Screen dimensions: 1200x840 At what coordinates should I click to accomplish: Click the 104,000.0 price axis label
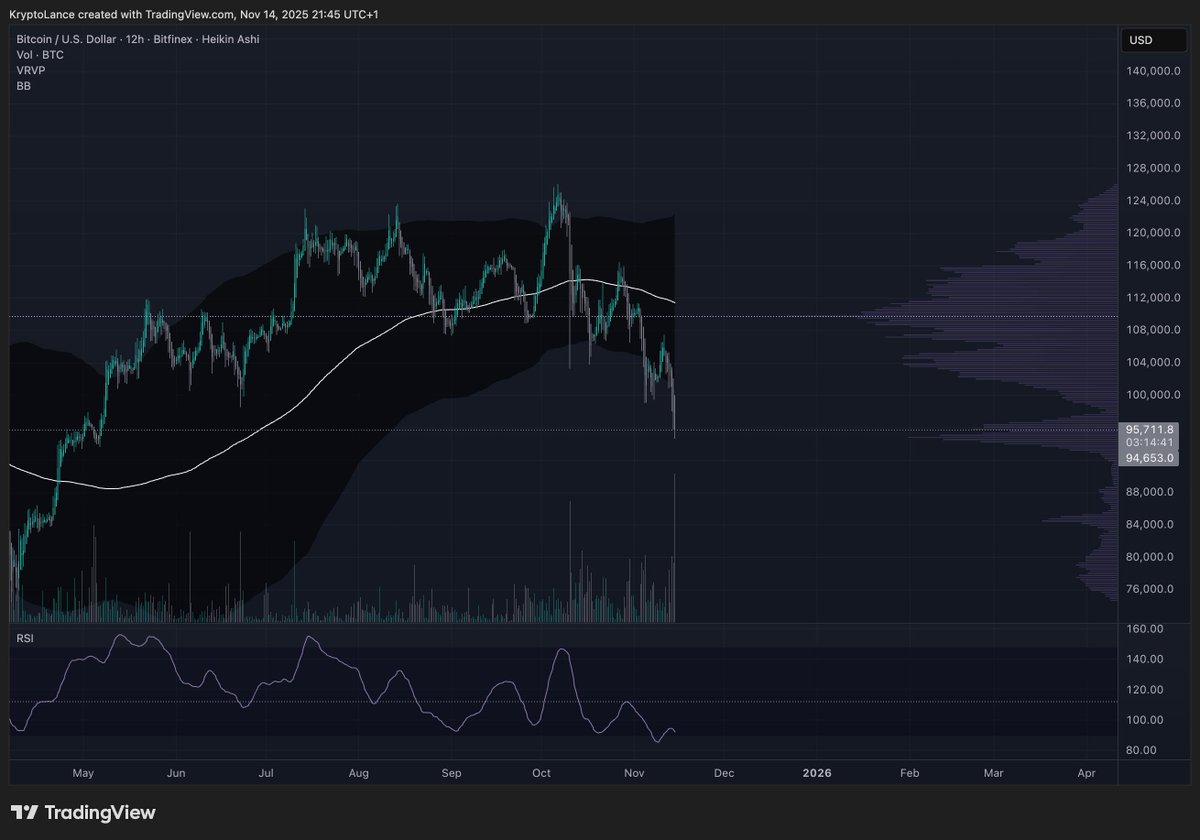click(x=1153, y=362)
